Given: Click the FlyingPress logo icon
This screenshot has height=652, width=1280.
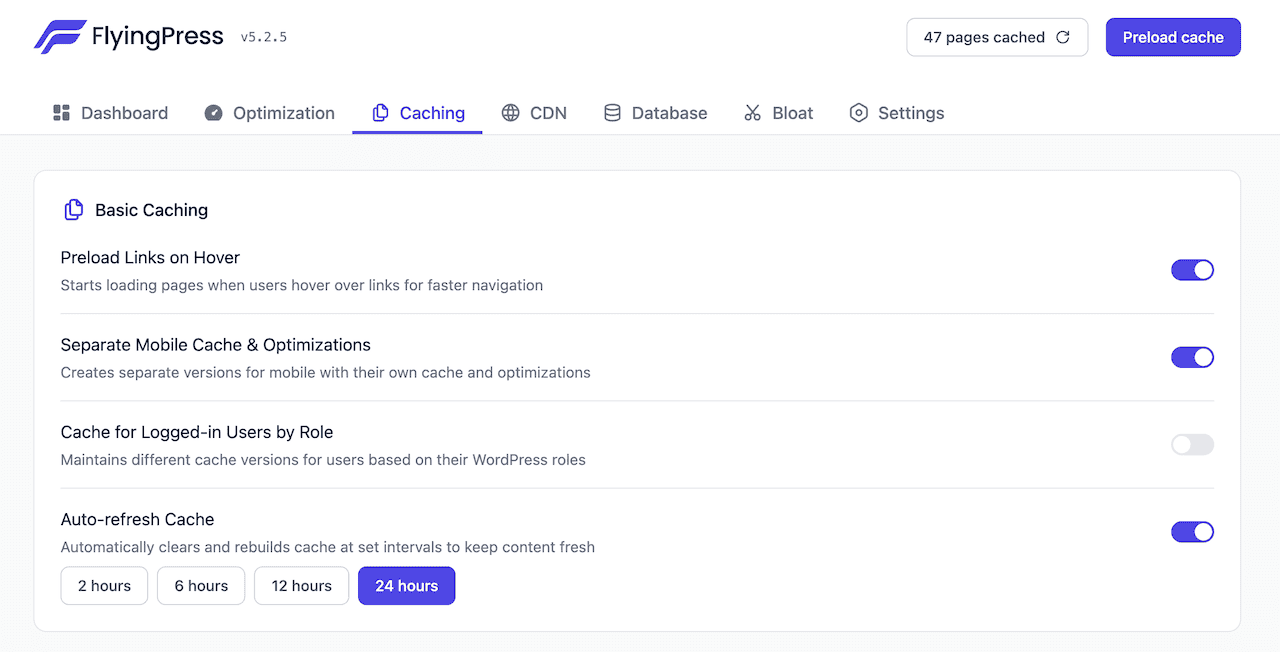Looking at the screenshot, I should [x=58, y=36].
